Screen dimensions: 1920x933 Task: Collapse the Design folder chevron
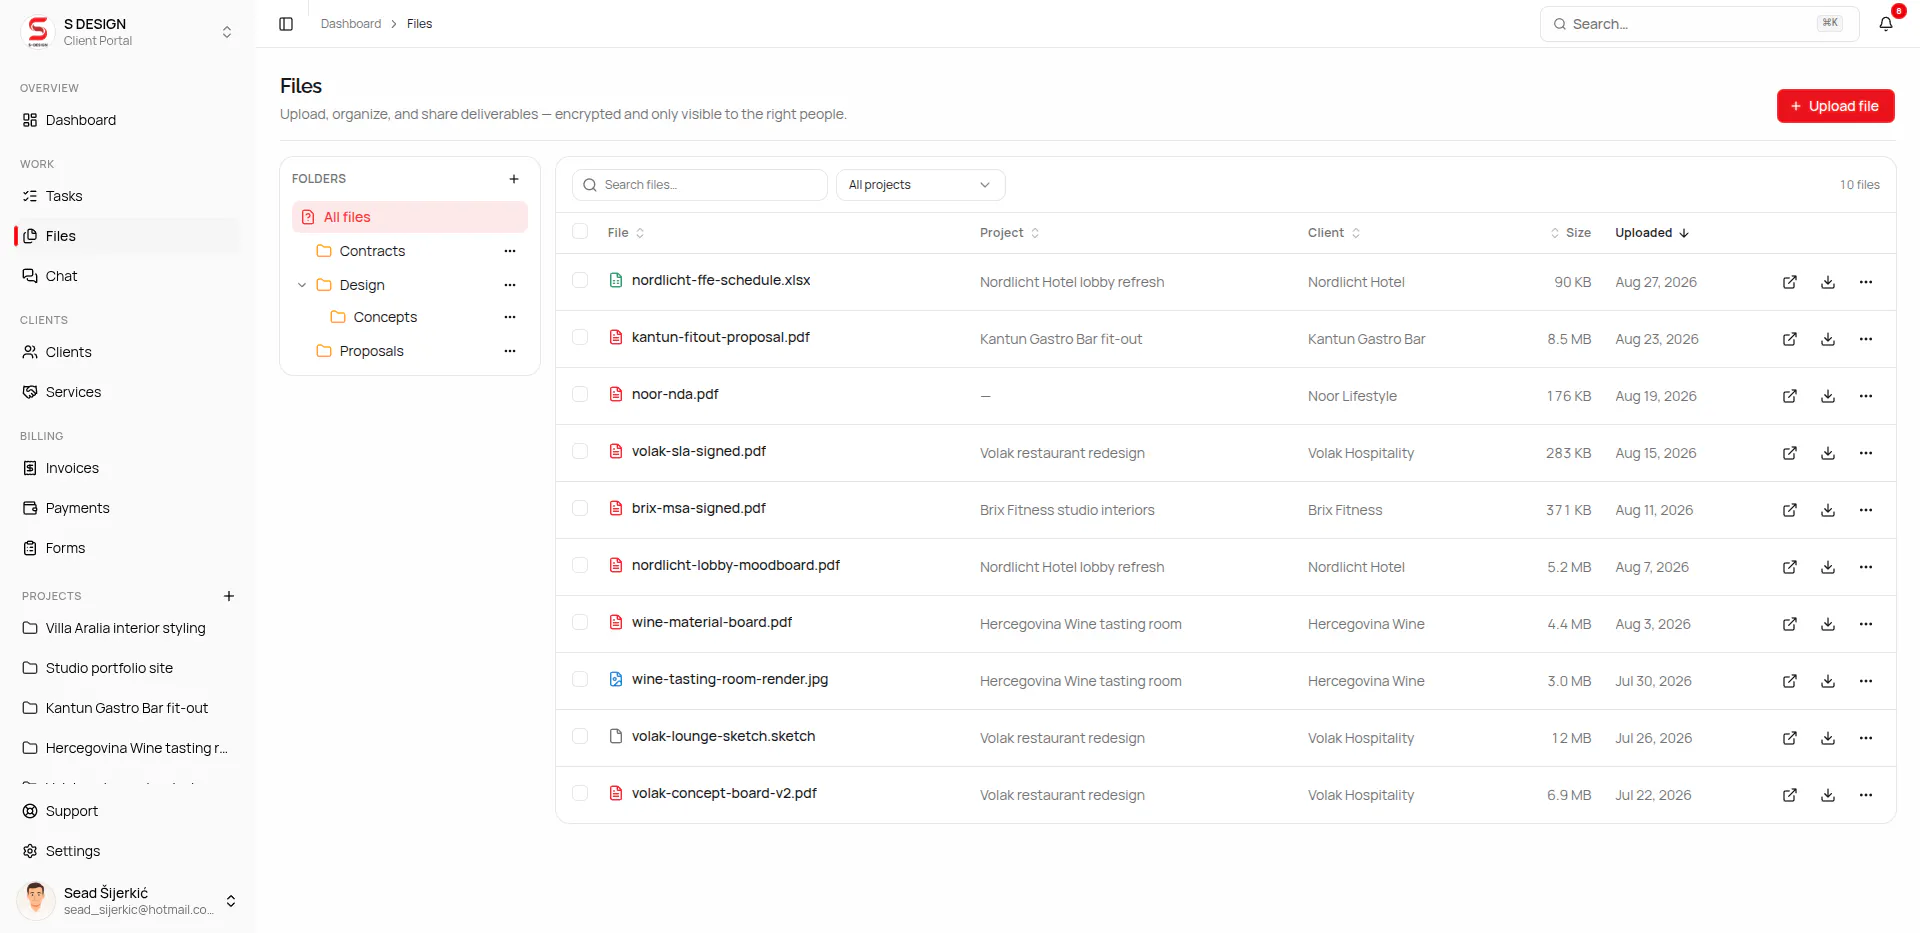pos(302,285)
